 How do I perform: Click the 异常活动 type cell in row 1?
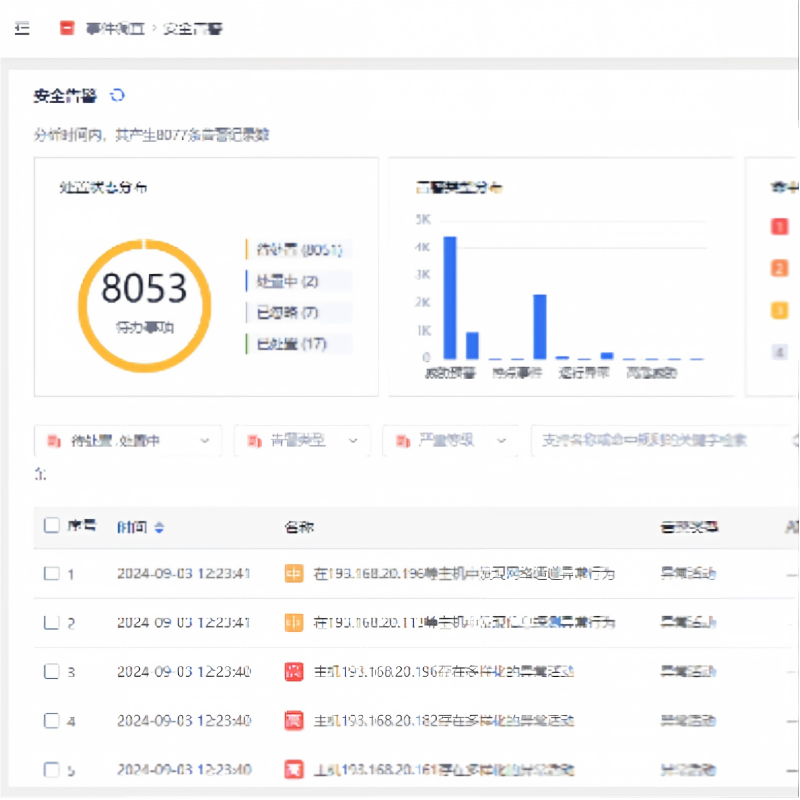pyautogui.click(x=688, y=573)
